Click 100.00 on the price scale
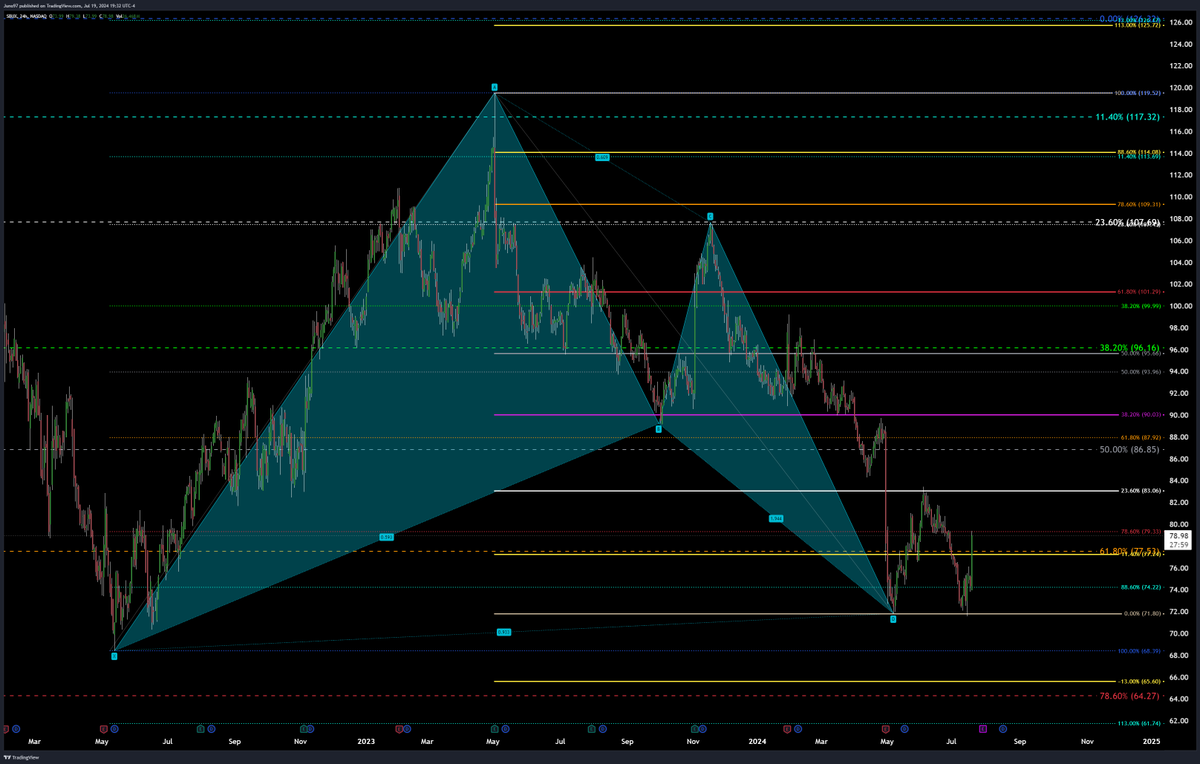Image resolution: width=1200 pixels, height=764 pixels. [1180, 306]
